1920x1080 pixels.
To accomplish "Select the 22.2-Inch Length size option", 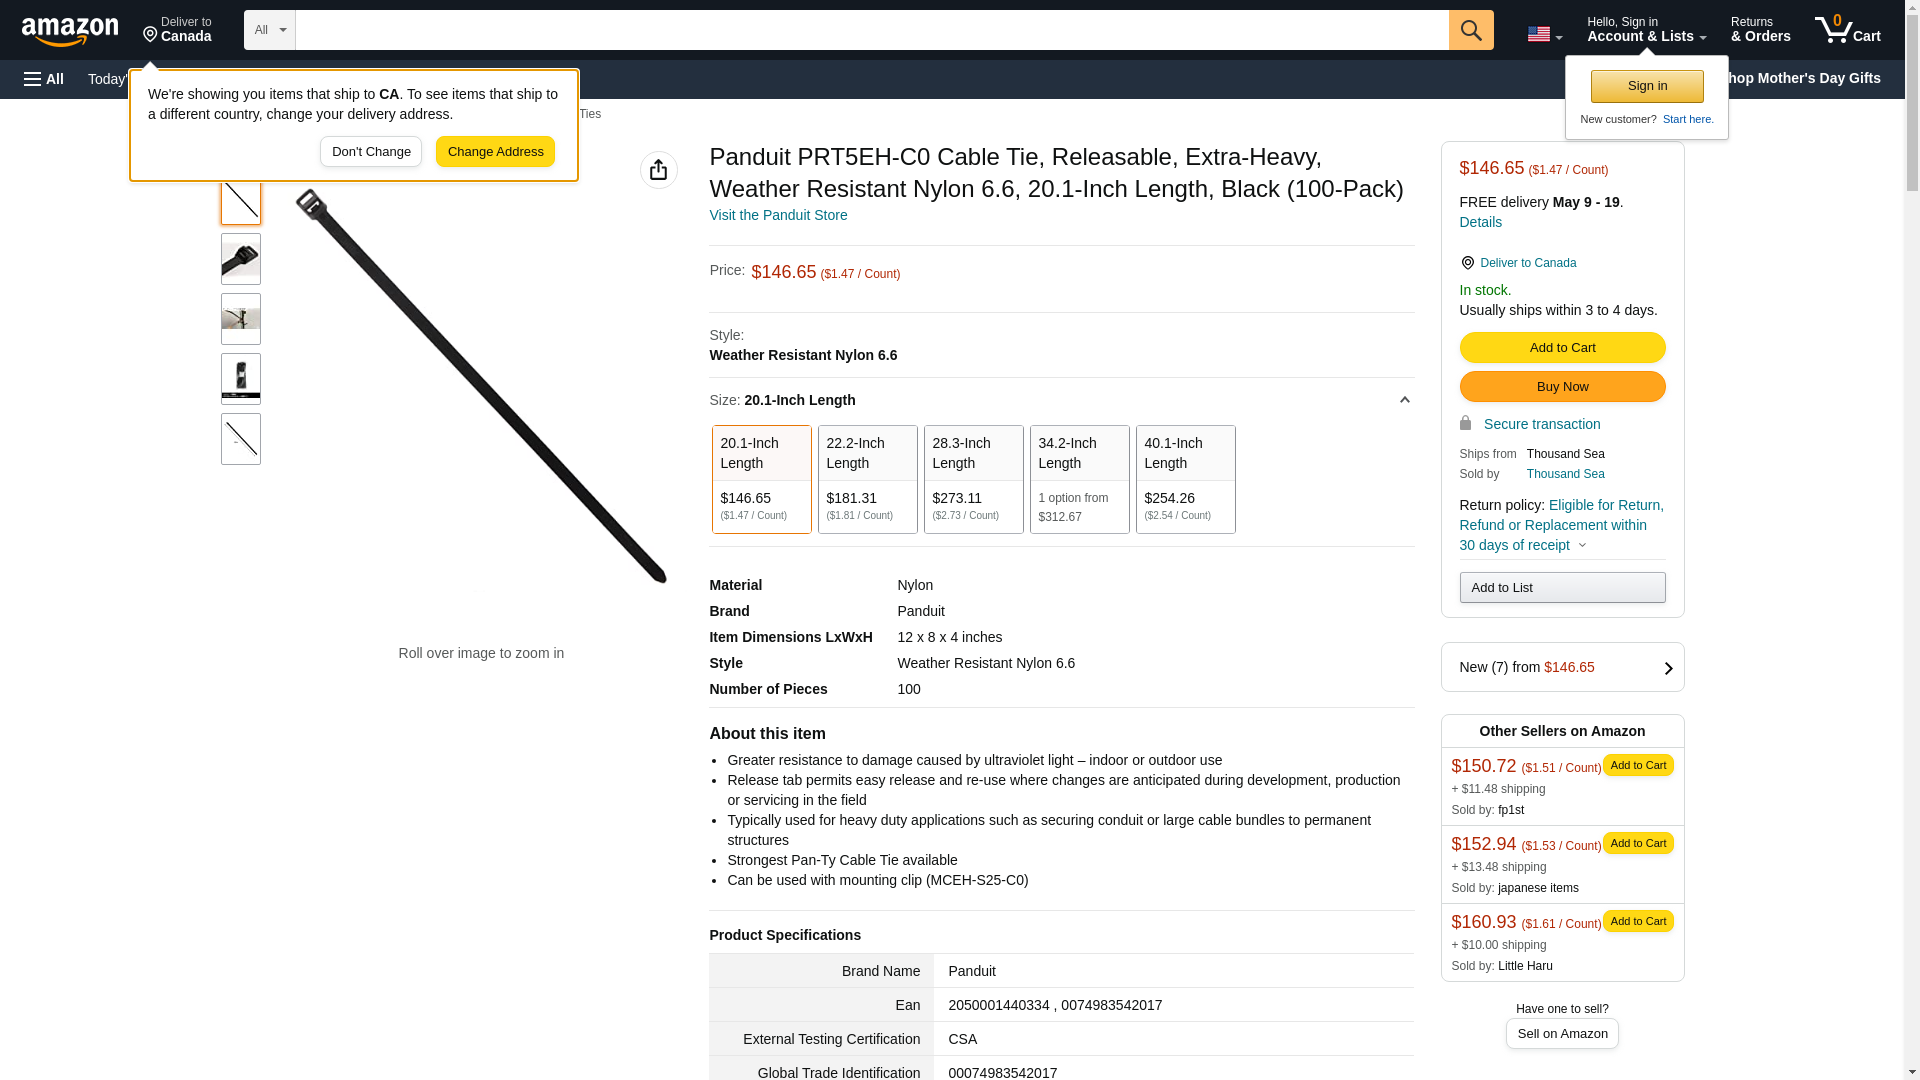I will pos(867,479).
